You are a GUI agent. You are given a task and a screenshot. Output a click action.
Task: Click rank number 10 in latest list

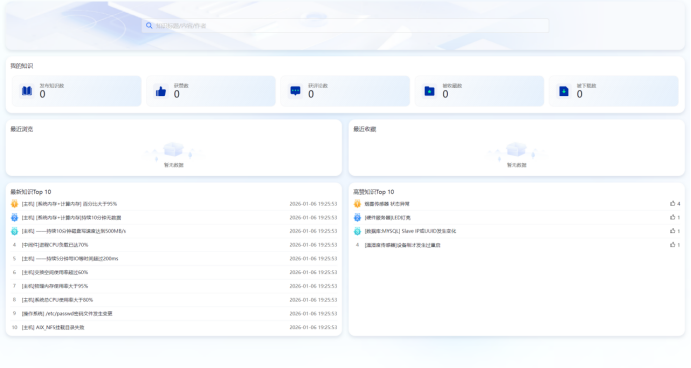pos(15,327)
